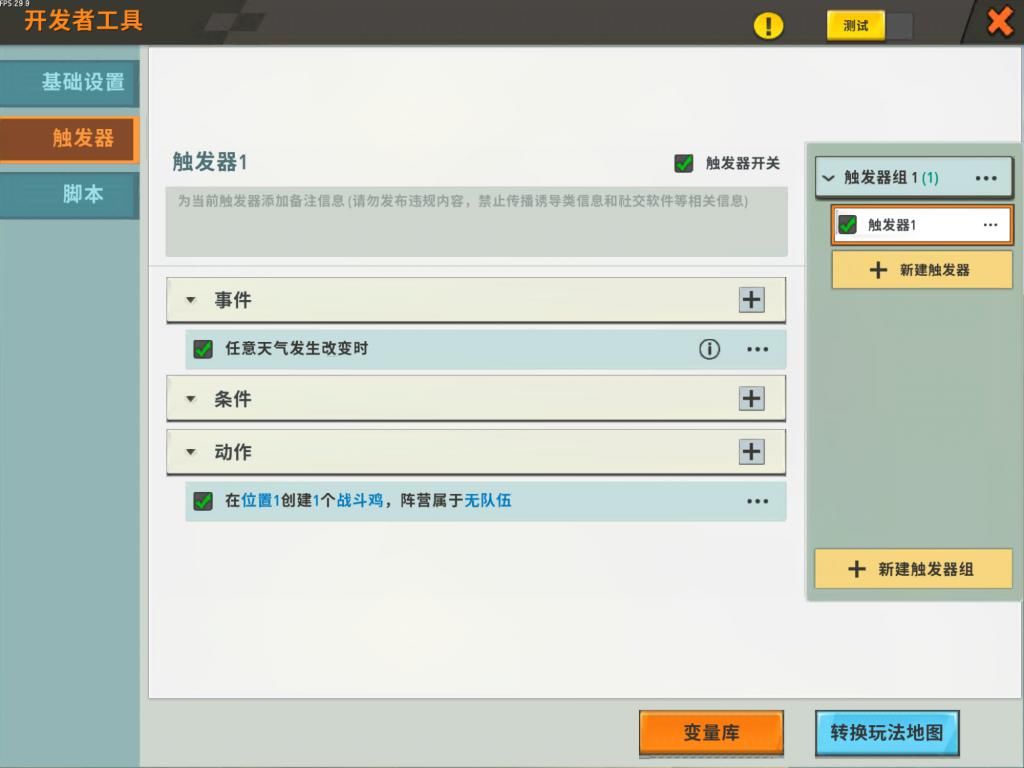The image size is (1024, 768).
Task: Switch to the 基础设置 tab
Action: [70, 83]
